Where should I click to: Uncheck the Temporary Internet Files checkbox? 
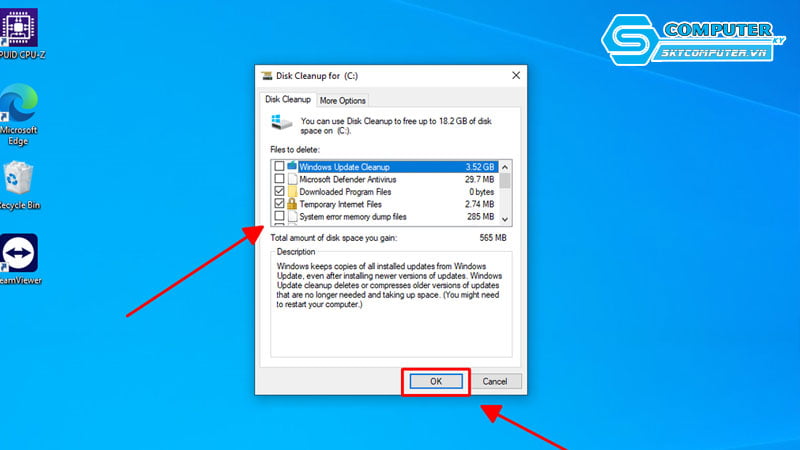[x=279, y=203]
